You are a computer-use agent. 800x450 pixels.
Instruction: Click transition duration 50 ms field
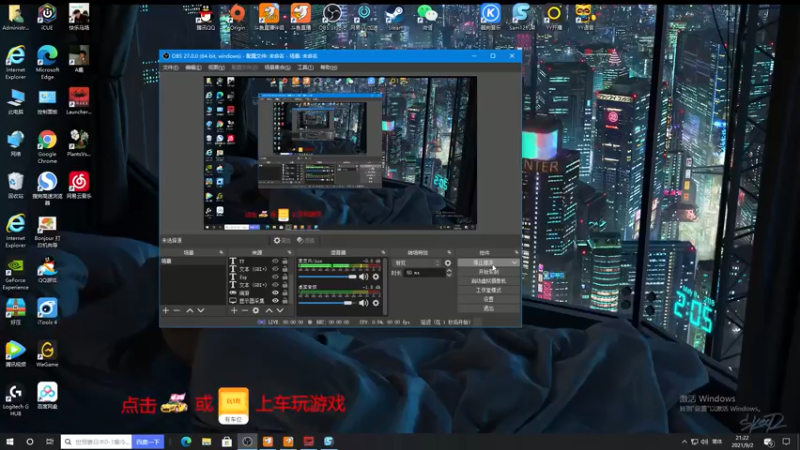pos(423,273)
